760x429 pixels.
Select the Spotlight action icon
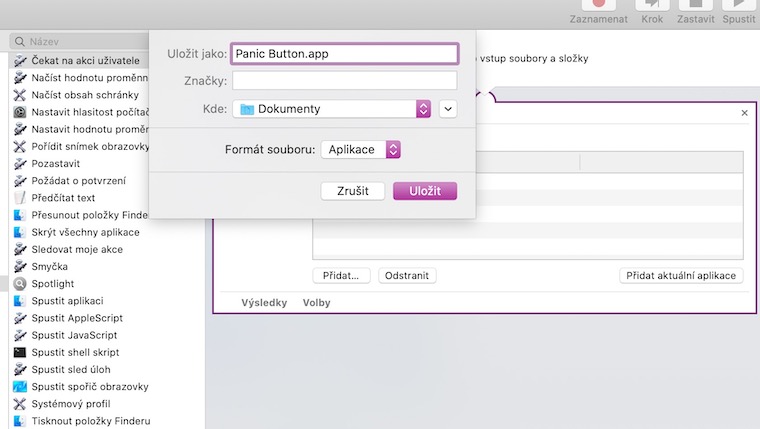tap(20, 284)
